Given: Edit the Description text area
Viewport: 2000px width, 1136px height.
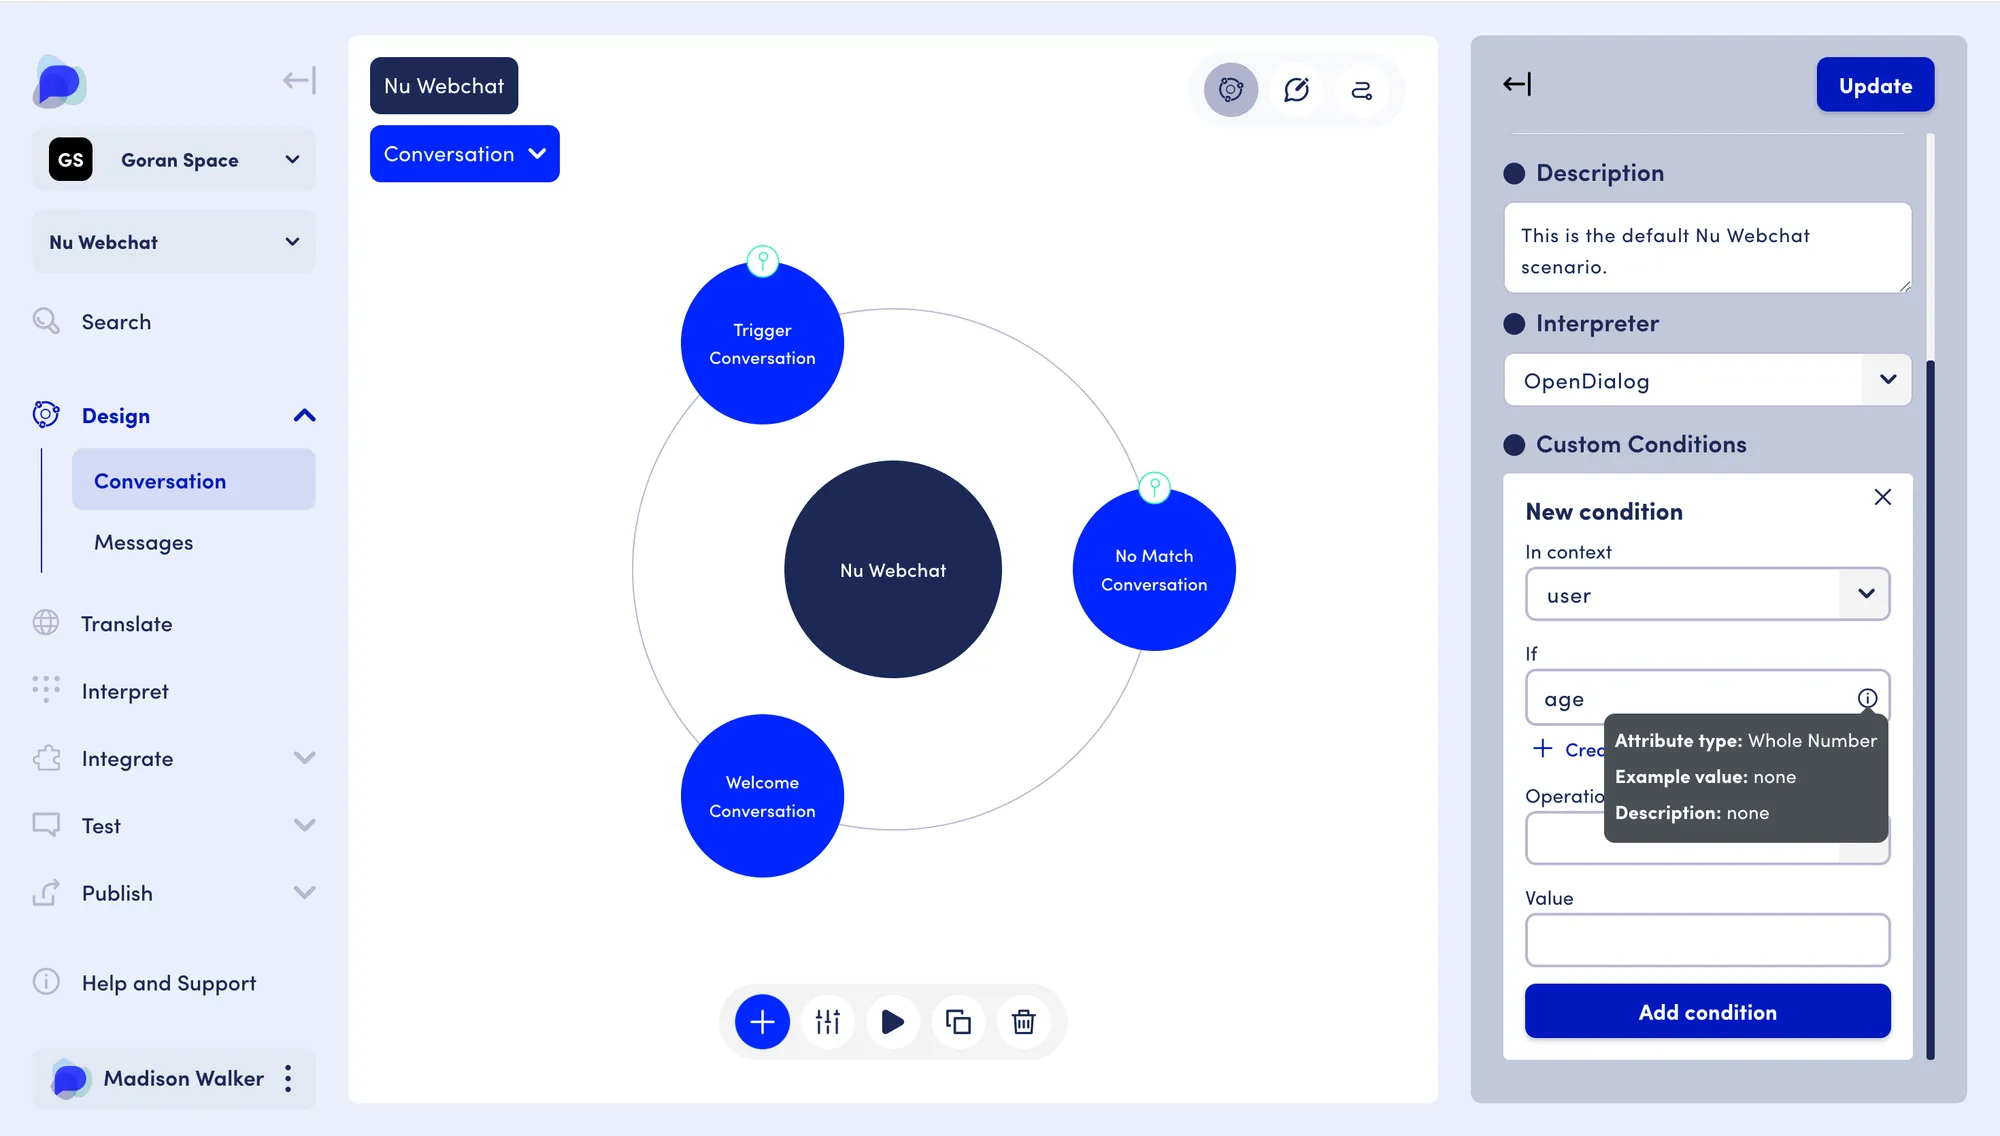Looking at the screenshot, I should click(1707, 248).
